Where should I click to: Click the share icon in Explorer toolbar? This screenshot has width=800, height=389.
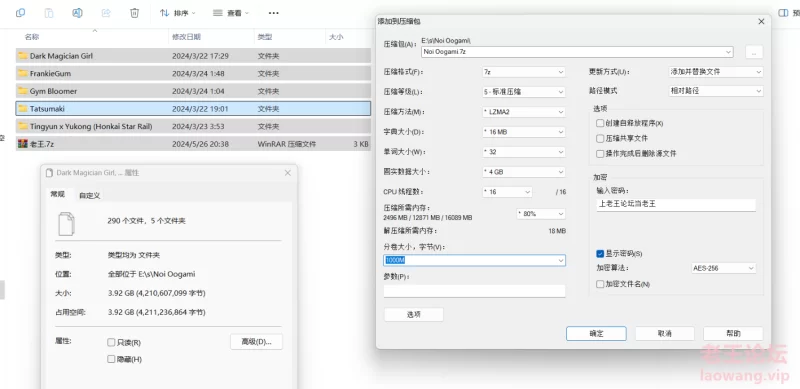coord(106,13)
